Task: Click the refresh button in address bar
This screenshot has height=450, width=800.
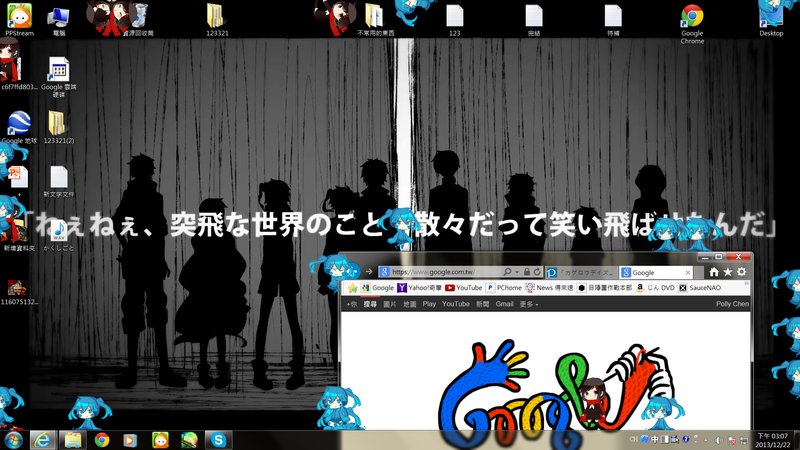Action: tap(537, 272)
